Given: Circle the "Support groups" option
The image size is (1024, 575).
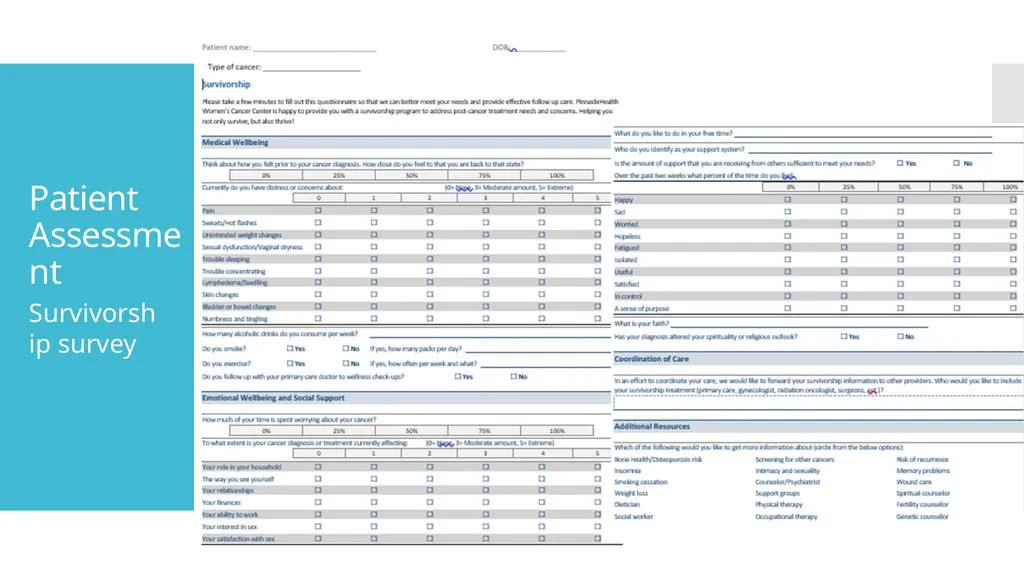Looking at the screenshot, I should click(777, 493).
